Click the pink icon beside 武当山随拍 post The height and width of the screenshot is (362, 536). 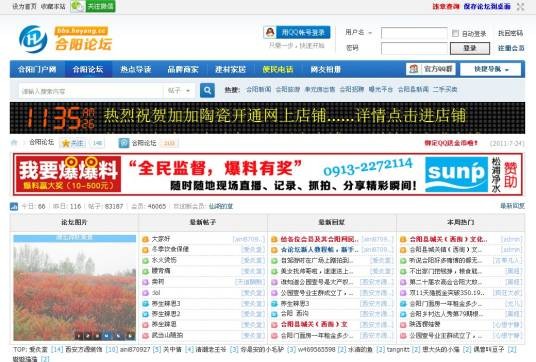pos(145,336)
